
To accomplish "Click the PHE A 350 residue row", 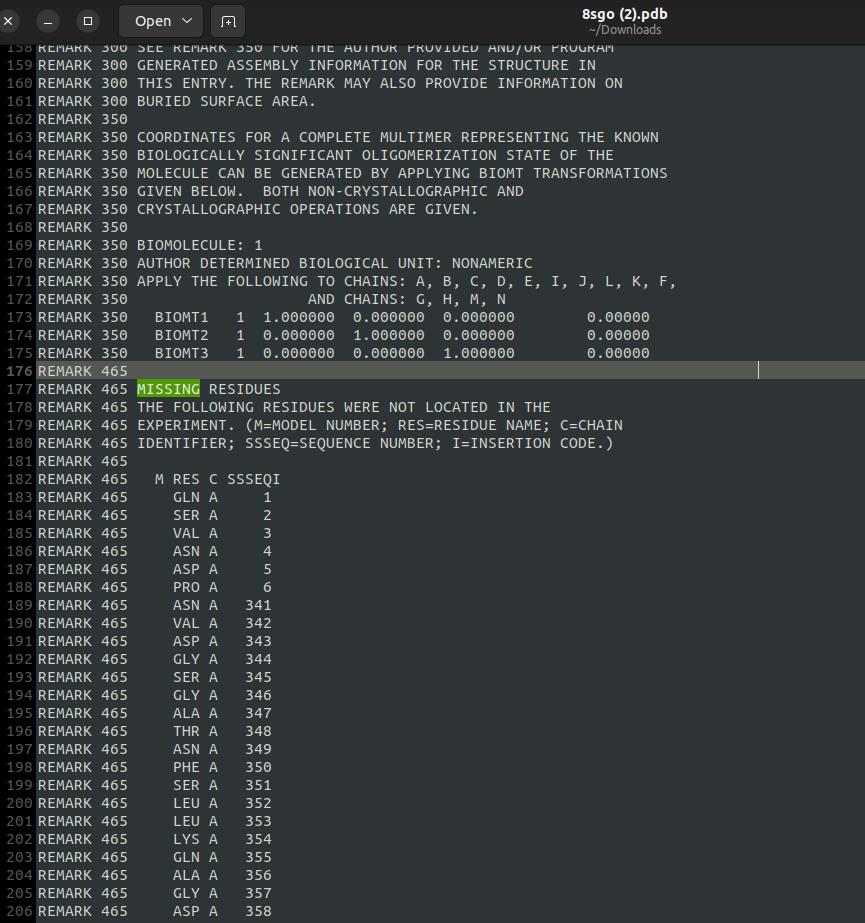I will point(220,767).
